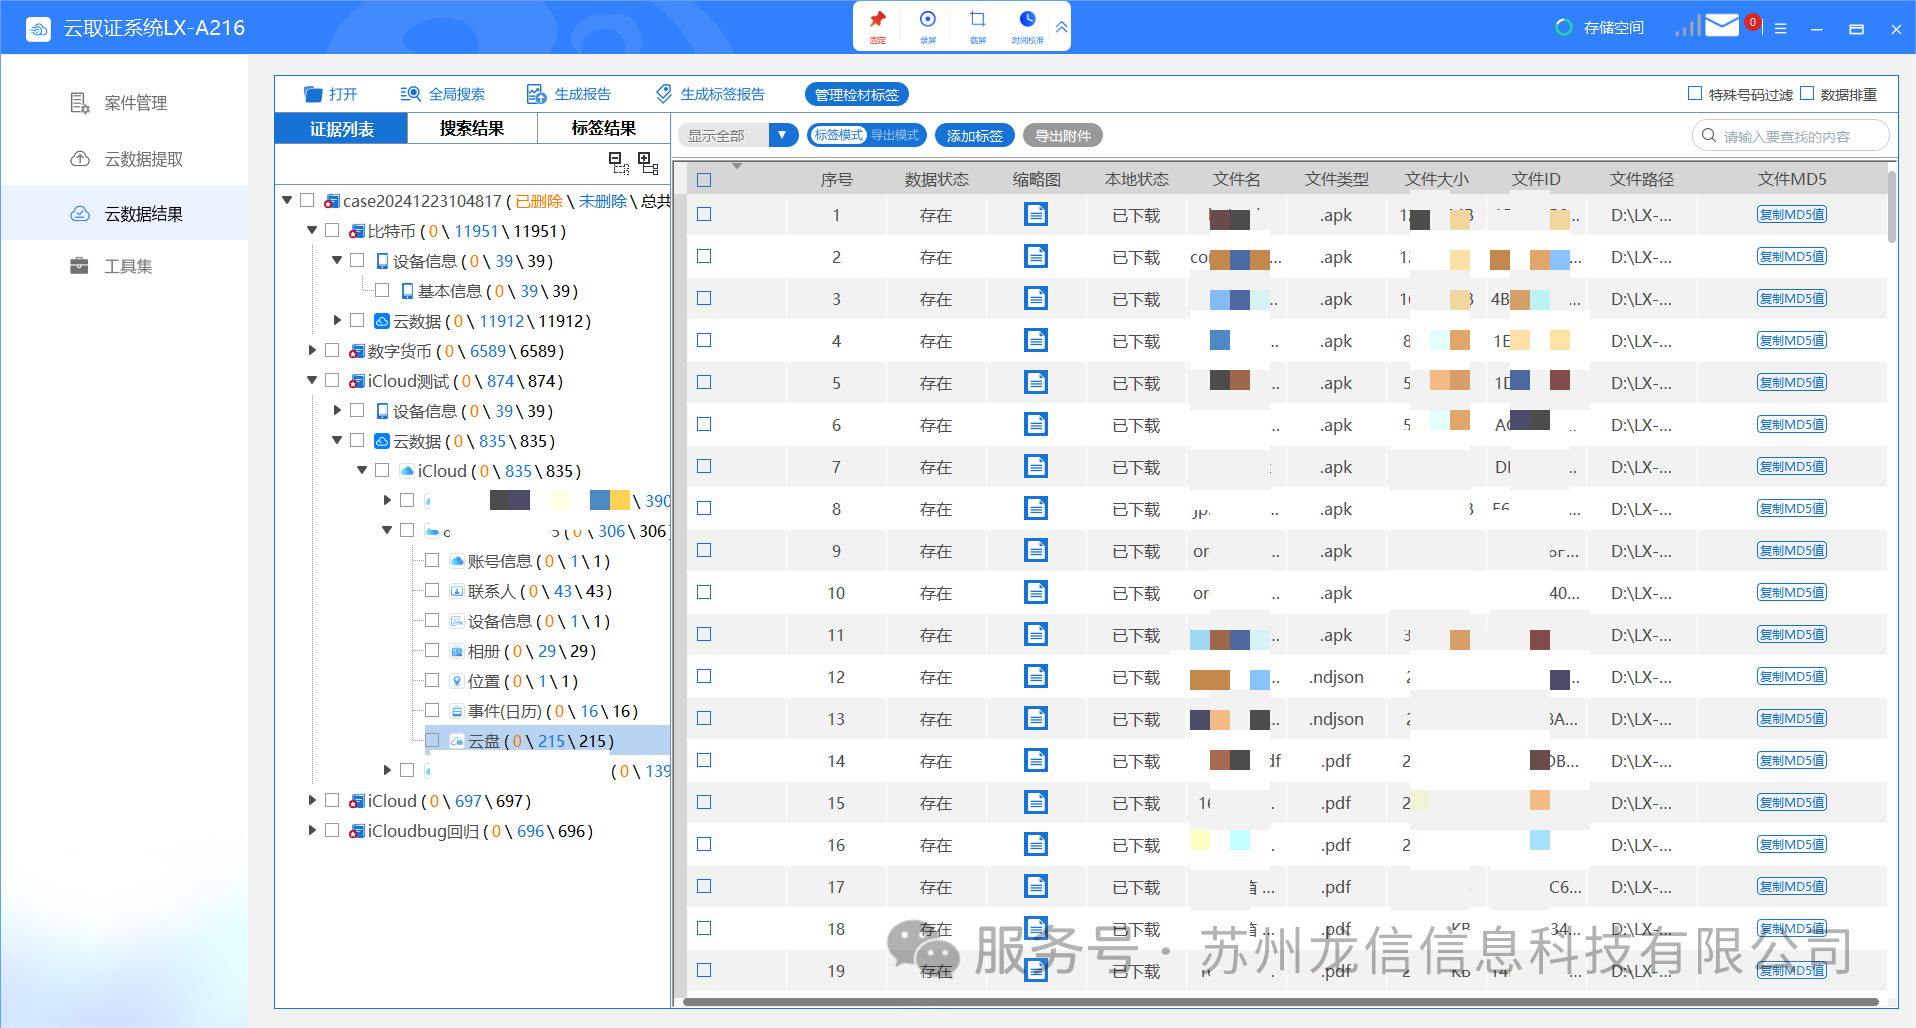Open the 显示全部 filter dropdown
1916x1028 pixels.
point(782,135)
